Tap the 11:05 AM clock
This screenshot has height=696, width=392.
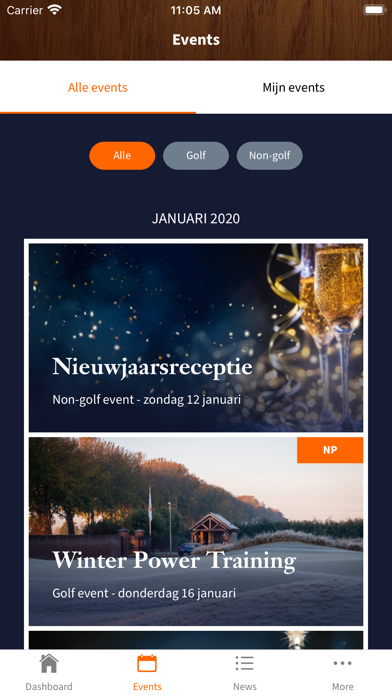click(196, 10)
